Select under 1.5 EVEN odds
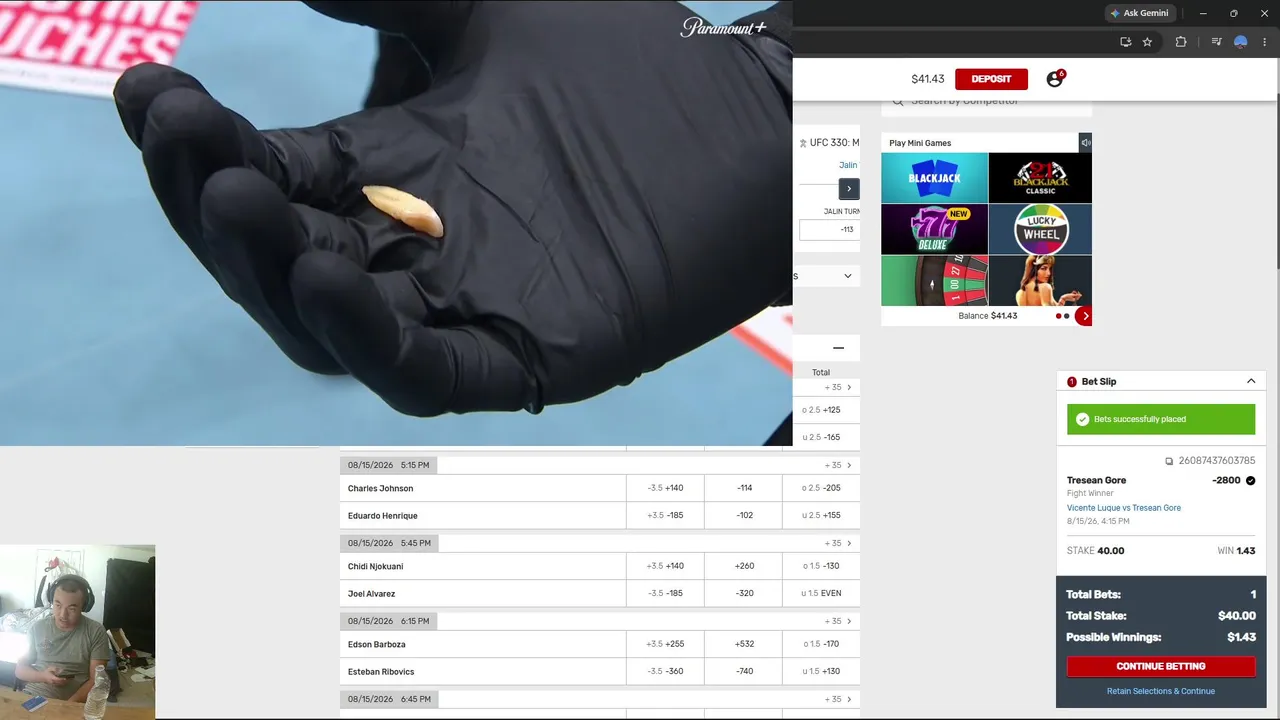 click(x=821, y=593)
